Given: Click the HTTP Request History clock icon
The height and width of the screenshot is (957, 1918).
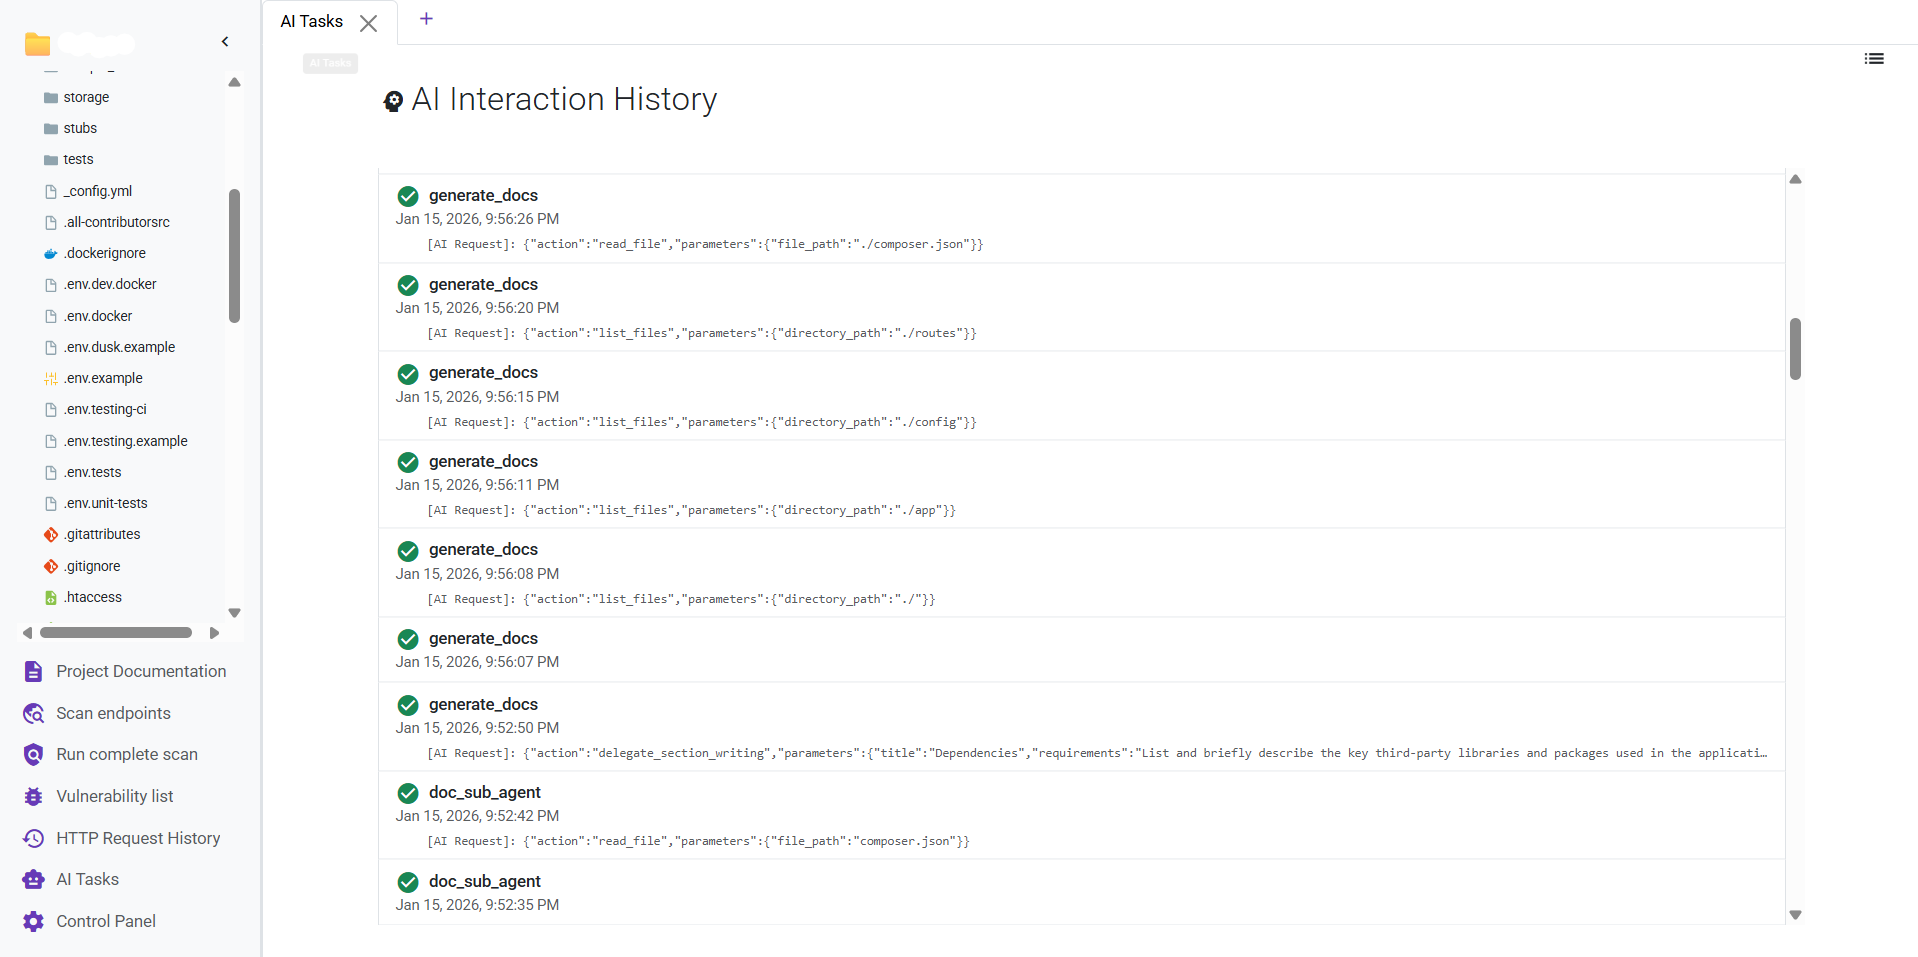Looking at the screenshot, I should [33, 838].
